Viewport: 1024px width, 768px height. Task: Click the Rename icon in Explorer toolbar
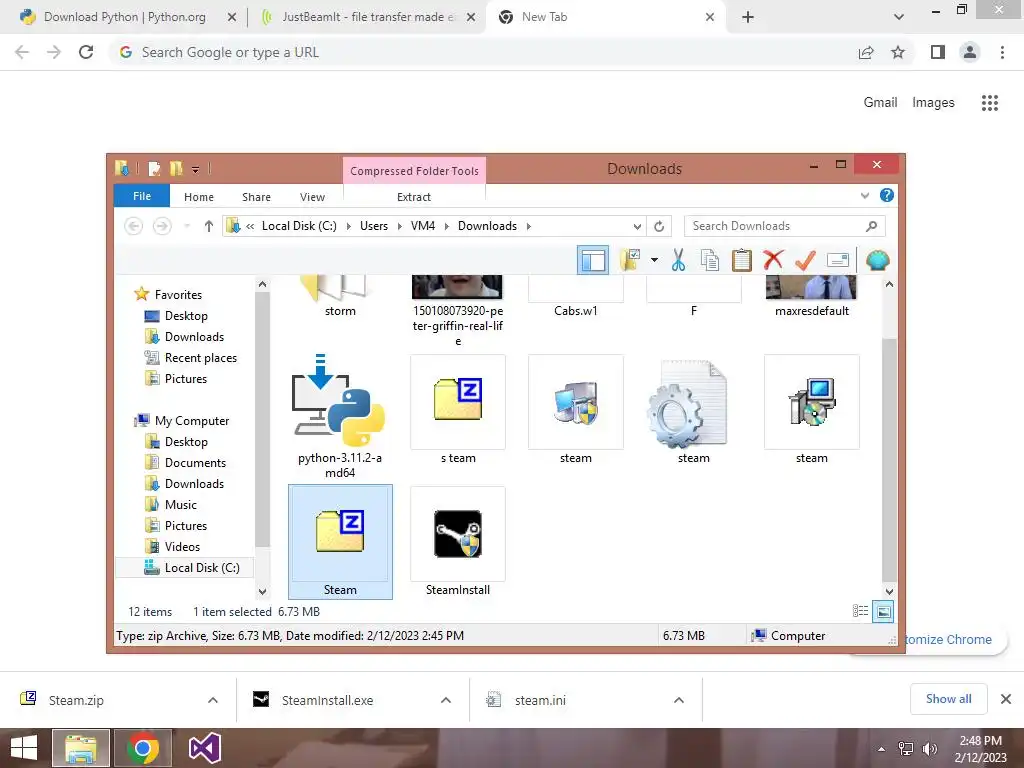(x=837, y=260)
